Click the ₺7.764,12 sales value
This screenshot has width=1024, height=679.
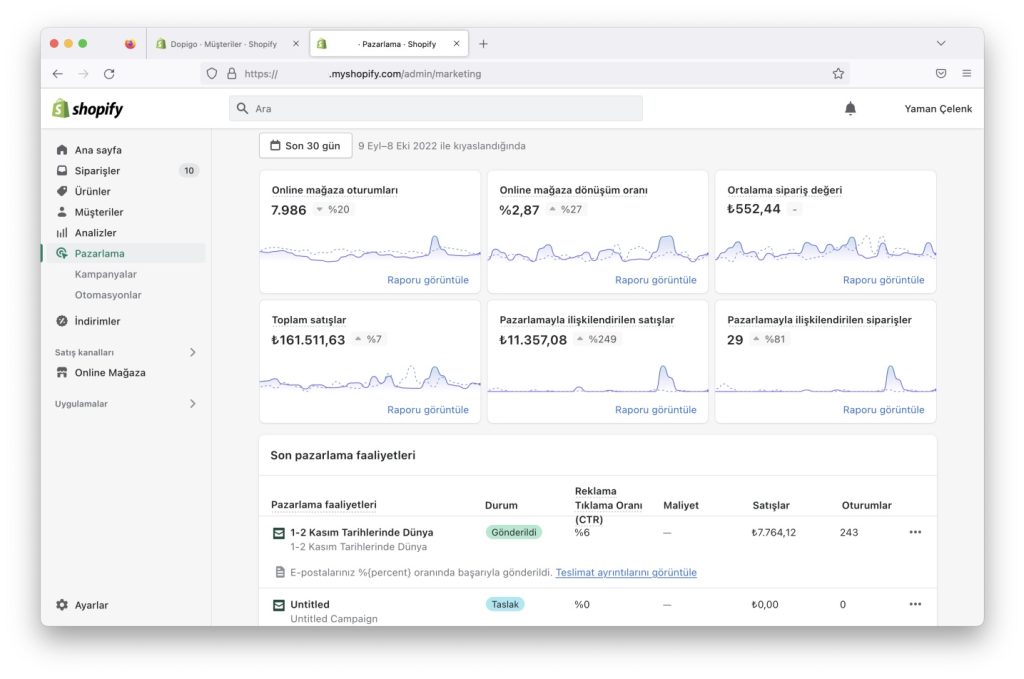(773, 532)
